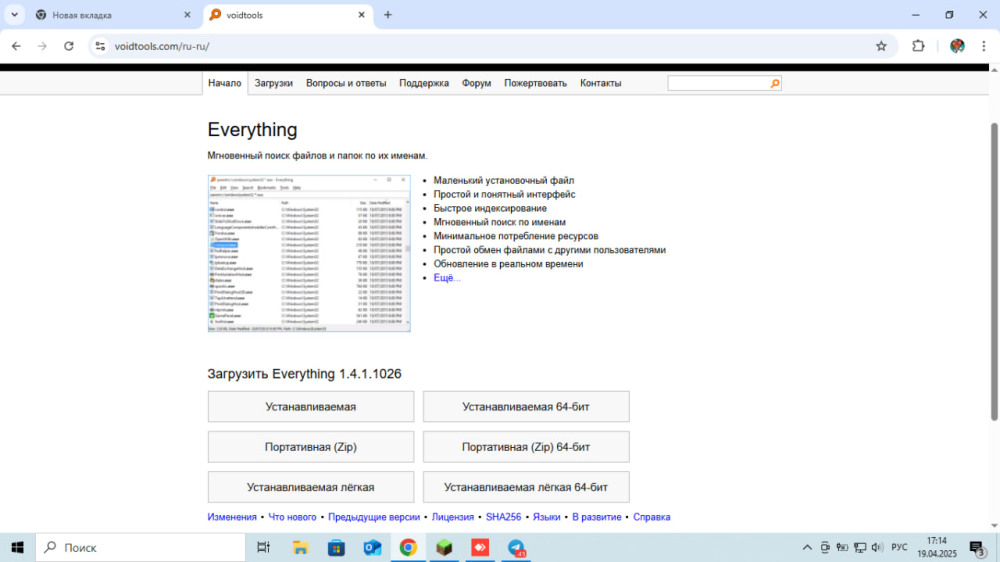
Task: Open the Форум menu item
Action: point(476,83)
